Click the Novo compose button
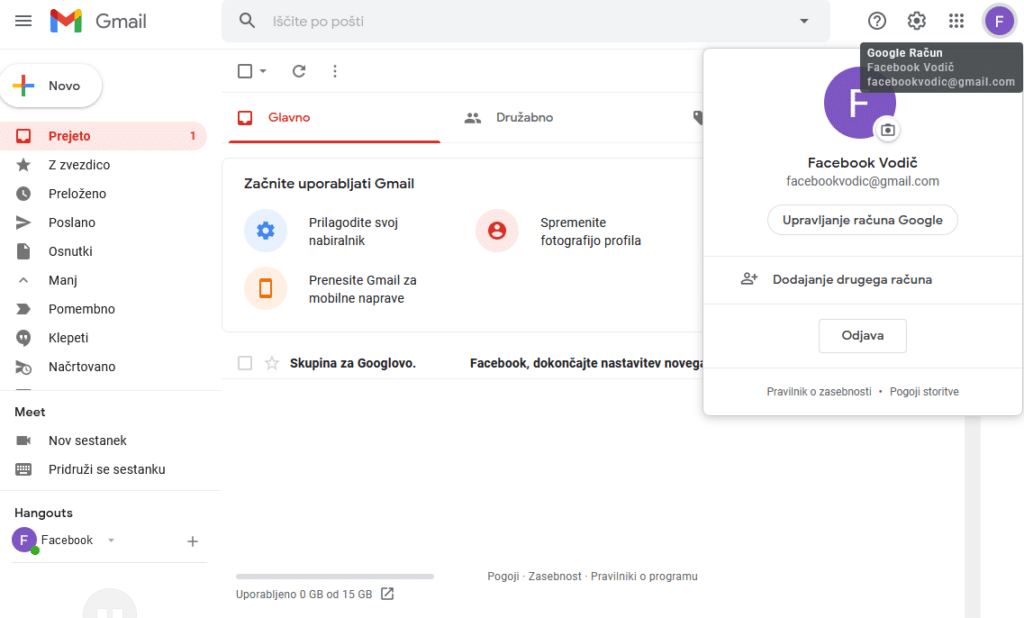The image size is (1024, 618). pos(51,86)
